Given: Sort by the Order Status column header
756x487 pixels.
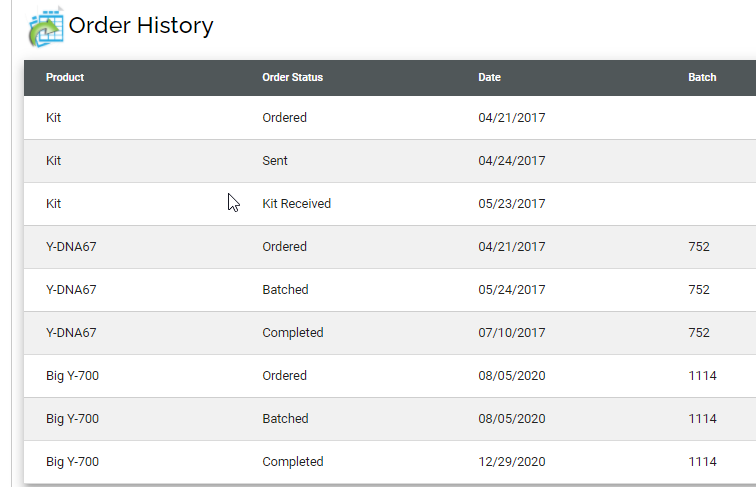Looking at the screenshot, I should pos(292,78).
